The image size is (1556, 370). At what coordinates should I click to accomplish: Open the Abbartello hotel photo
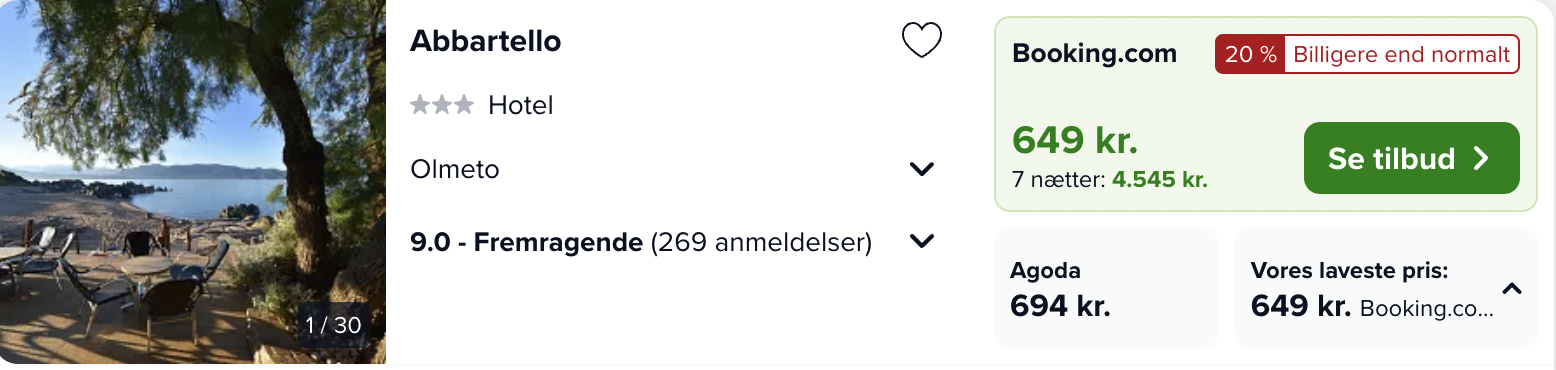(193, 182)
